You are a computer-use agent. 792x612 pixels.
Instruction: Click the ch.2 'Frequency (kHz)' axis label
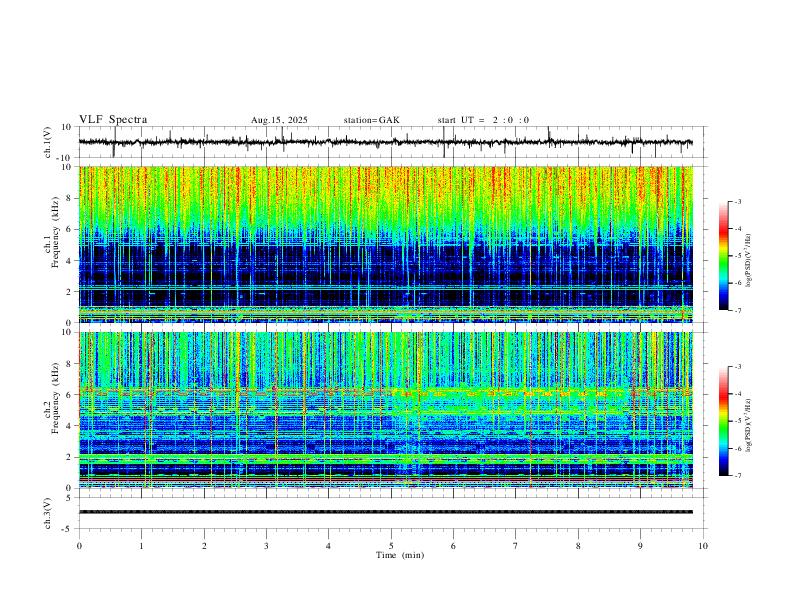click(x=55, y=398)
